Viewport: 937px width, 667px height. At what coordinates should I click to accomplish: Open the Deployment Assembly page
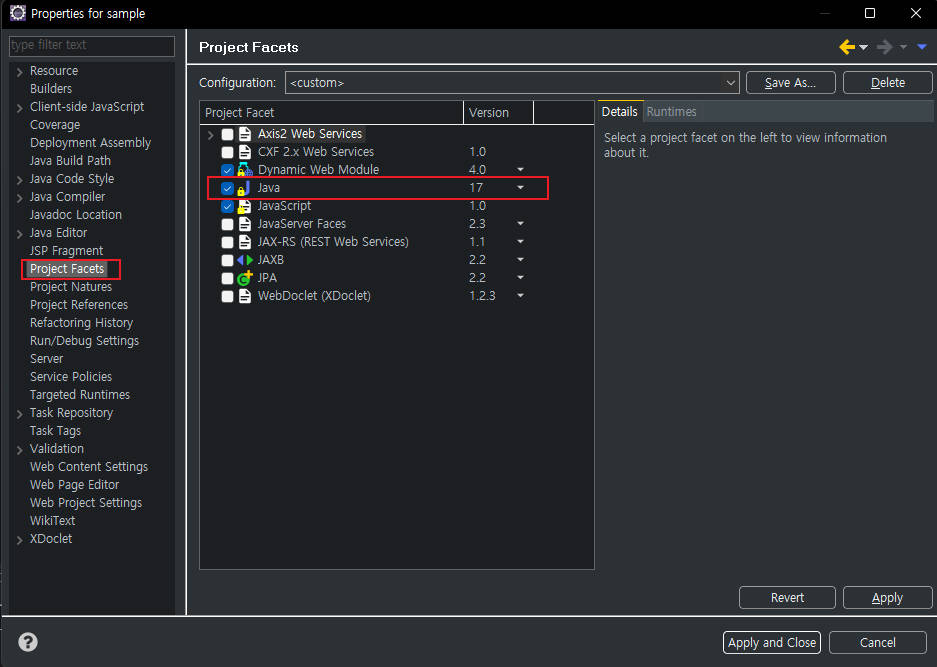click(90, 143)
